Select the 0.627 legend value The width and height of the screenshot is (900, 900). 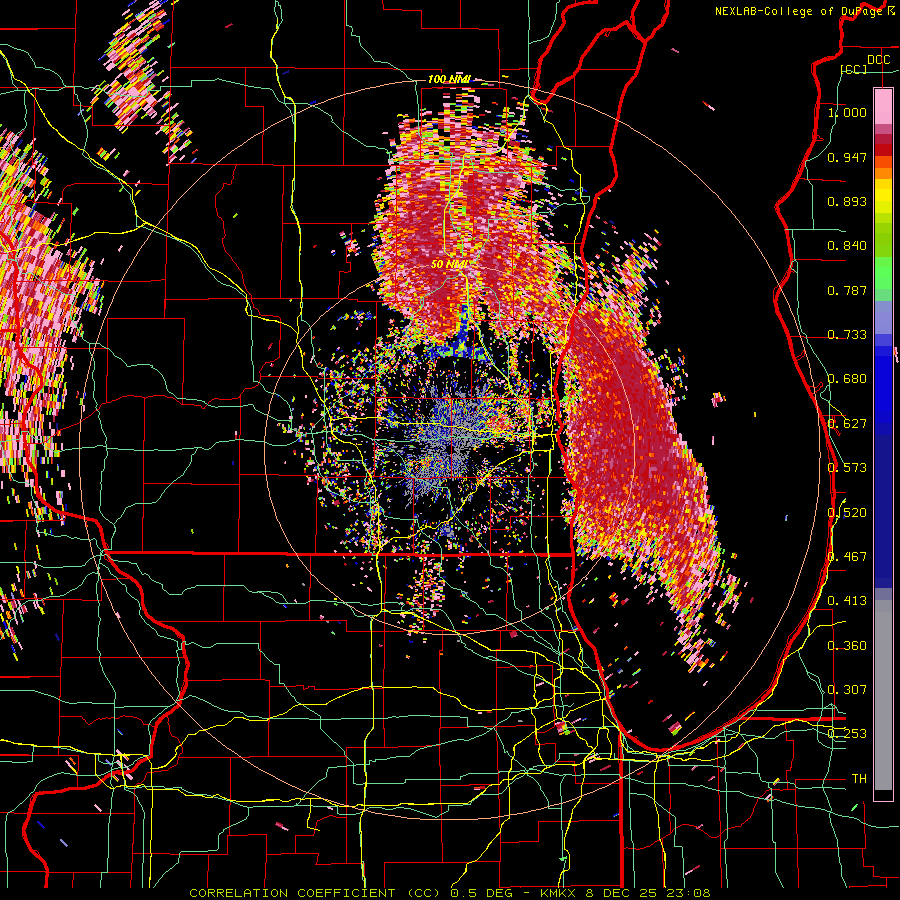[847, 424]
